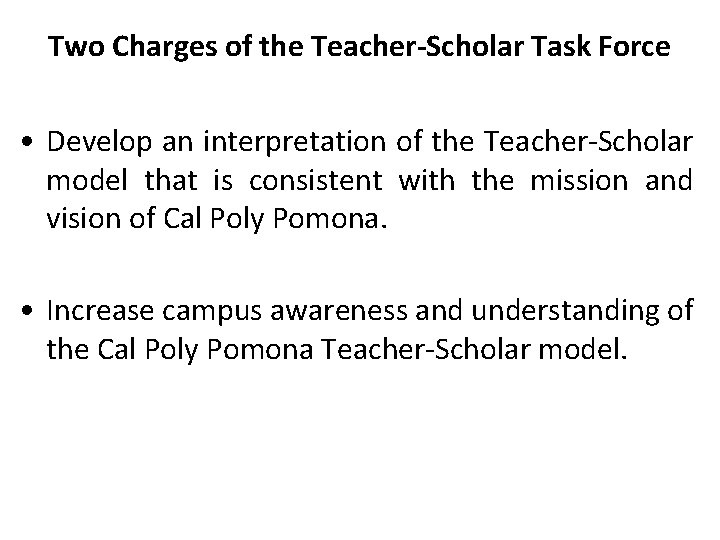Click the word "consistent" in first bullet
The height and width of the screenshot is (540, 720).
tap(316, 180)
